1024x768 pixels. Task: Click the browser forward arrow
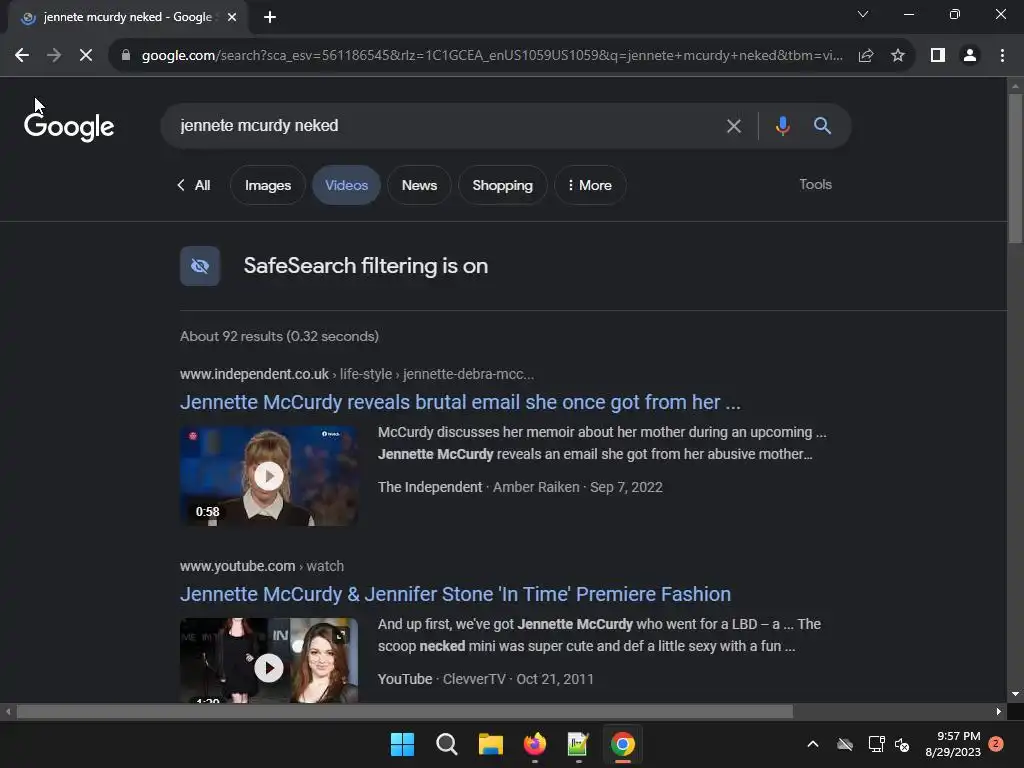pos(54,56)
